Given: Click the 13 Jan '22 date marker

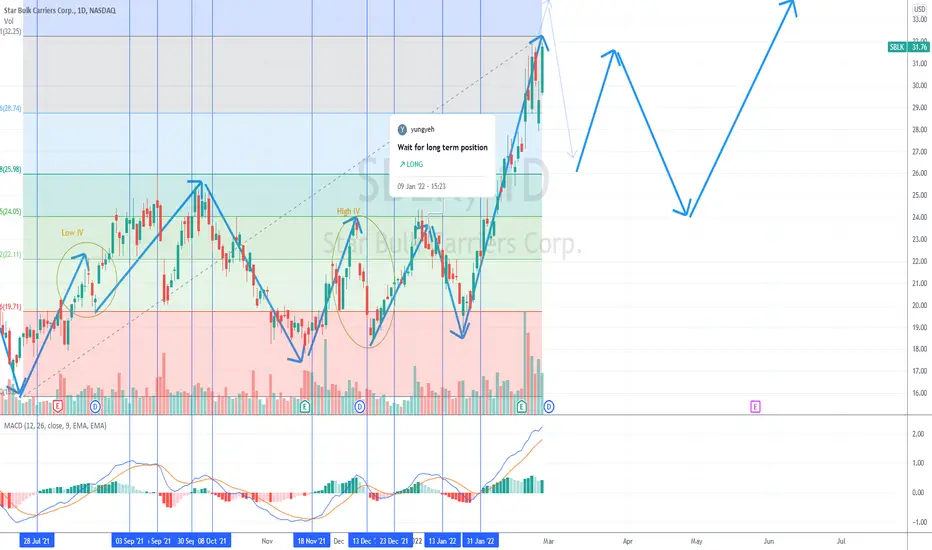Looking at the screenshot, I should pyautogui.click(x=442, y=540).
